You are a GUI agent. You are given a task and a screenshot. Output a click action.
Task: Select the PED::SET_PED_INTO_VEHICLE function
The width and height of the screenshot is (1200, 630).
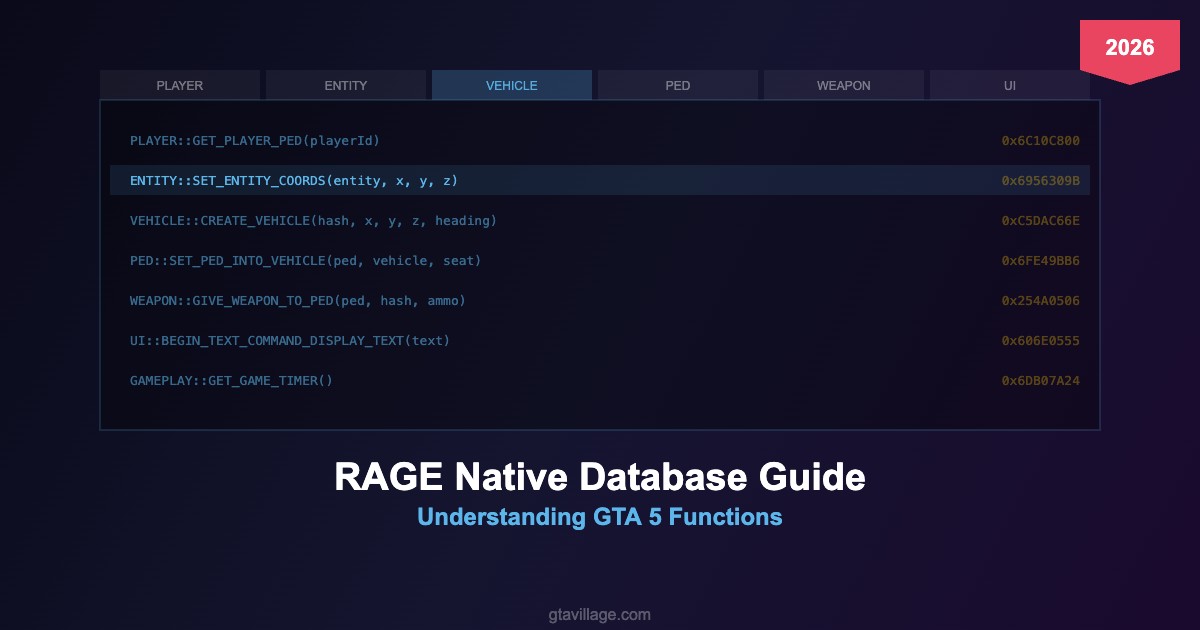click(x=305, y=261)
